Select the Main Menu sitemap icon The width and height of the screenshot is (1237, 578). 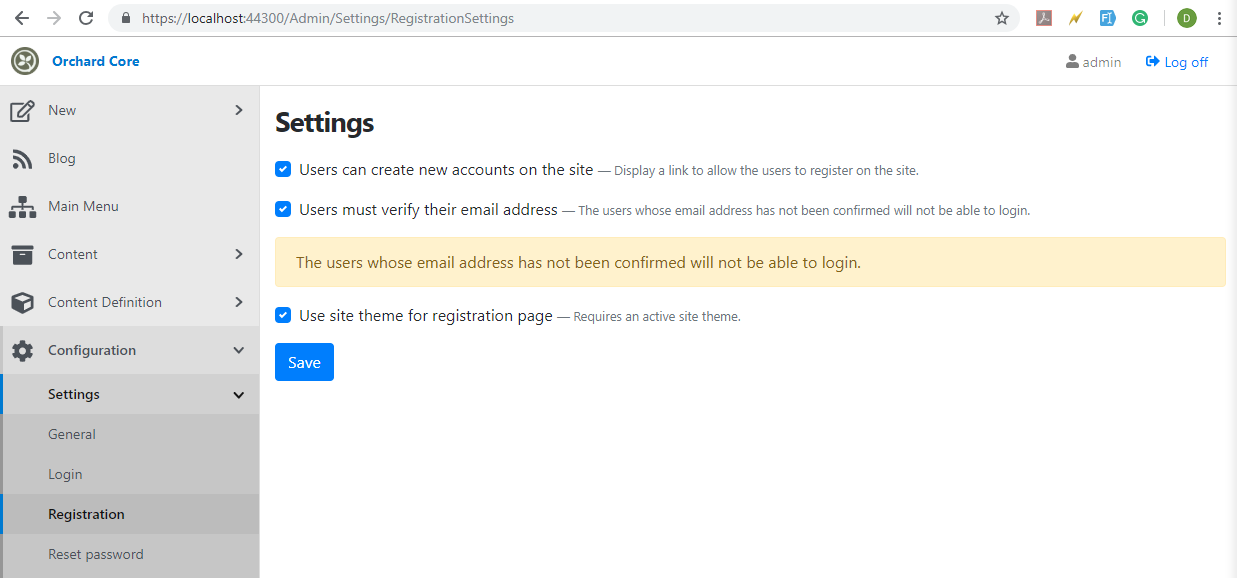pos(22,206)
